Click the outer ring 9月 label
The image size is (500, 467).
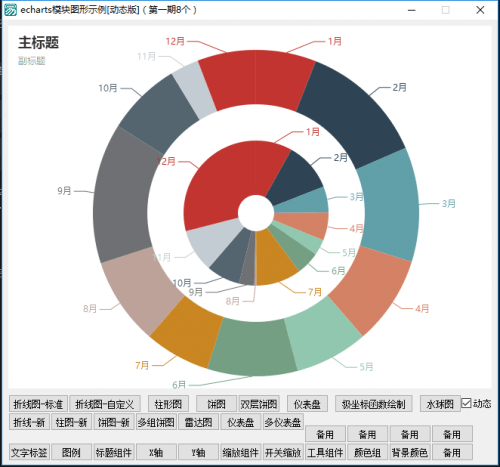click(x=64, y=191)
